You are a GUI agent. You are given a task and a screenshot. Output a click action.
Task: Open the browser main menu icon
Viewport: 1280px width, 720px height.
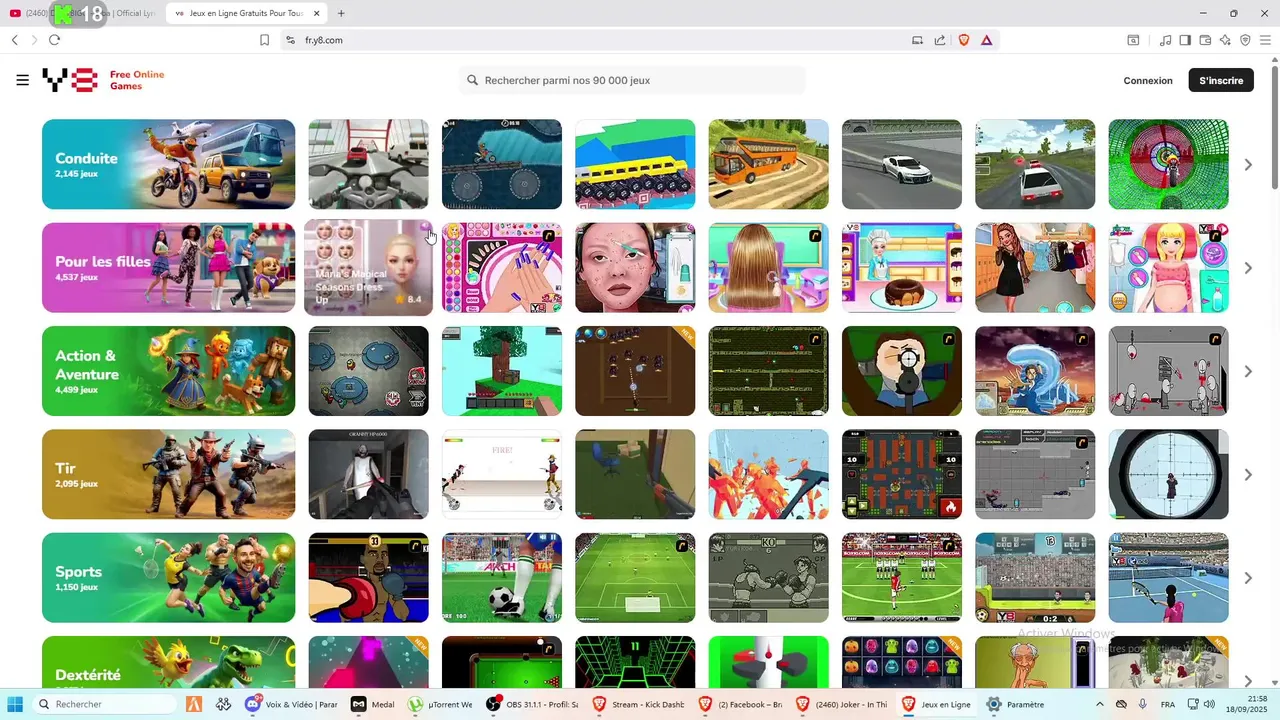coord(1266,40)
